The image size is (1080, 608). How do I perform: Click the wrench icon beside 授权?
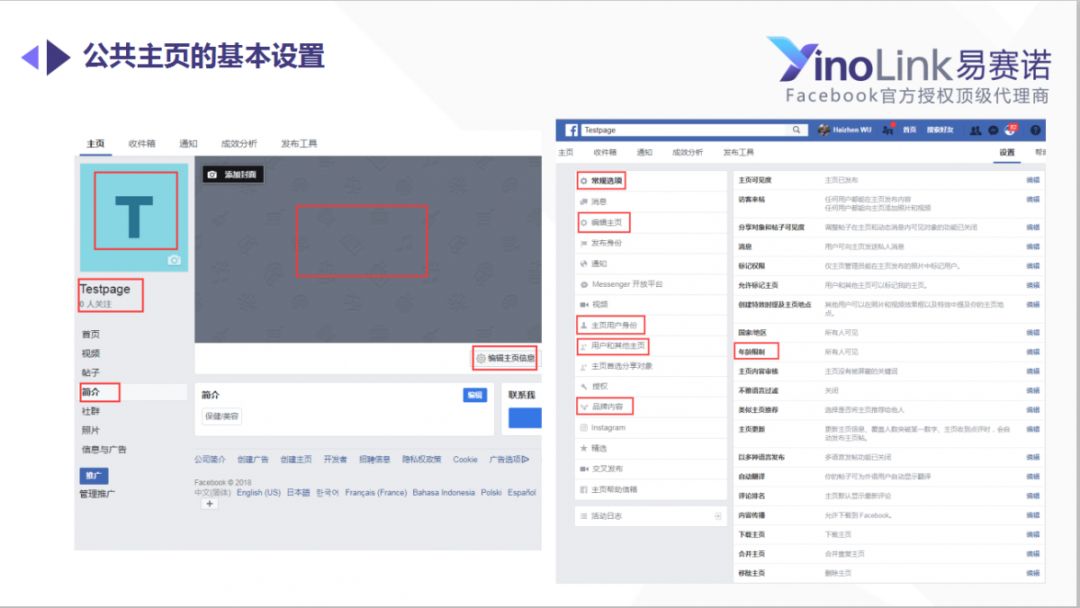tap(583, 386)
